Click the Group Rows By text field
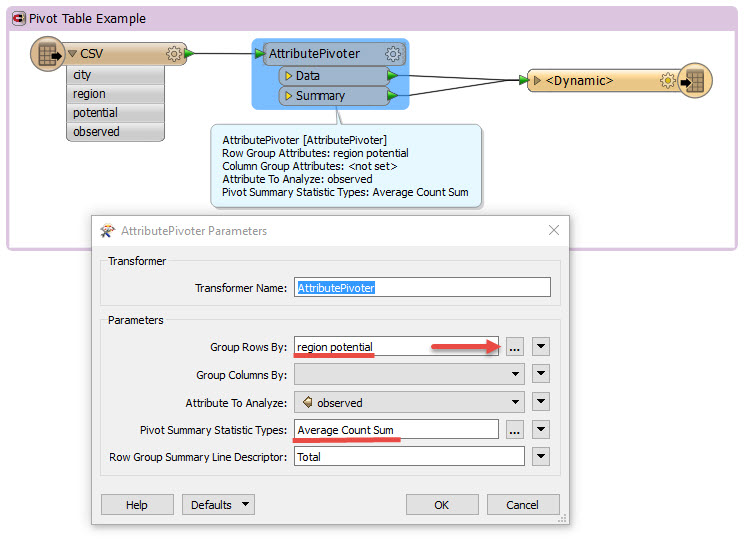The width and height of the screenshot is (744, 544). tap(396, 347)
